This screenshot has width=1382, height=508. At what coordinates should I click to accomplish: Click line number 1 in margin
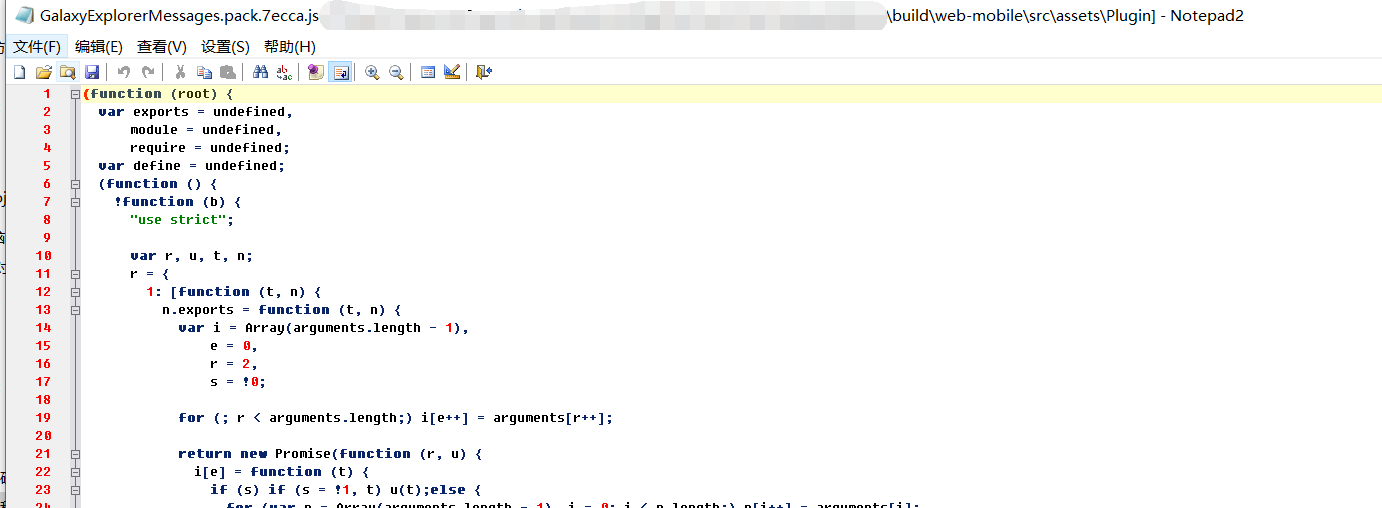click(x=47, y=94)
